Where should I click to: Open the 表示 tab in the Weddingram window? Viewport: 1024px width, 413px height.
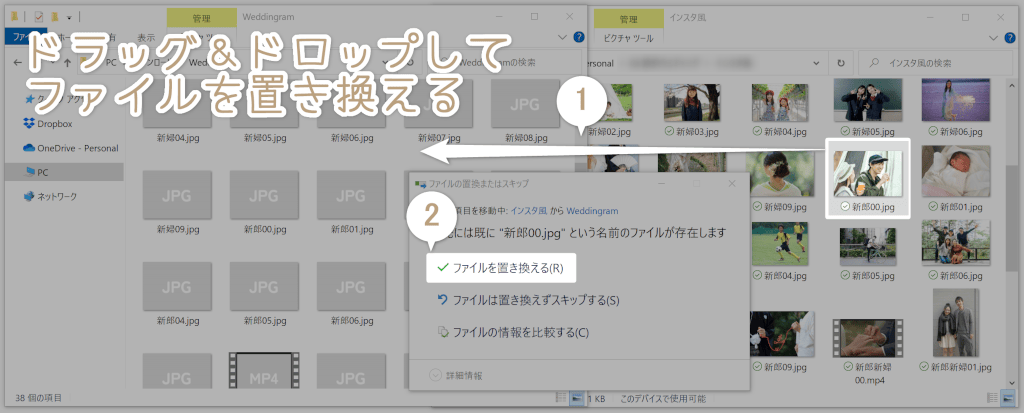[146, 37]
